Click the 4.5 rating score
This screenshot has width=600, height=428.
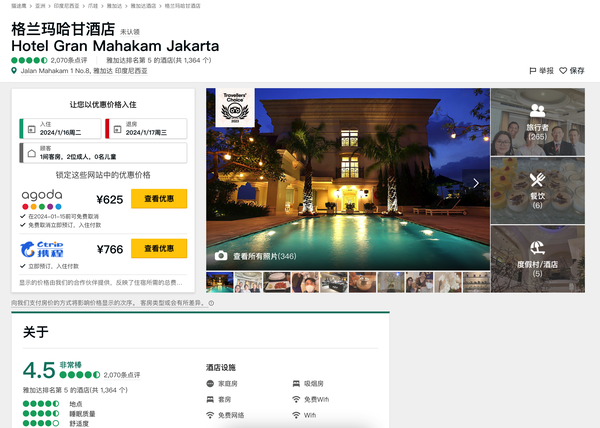click(39, 370)
